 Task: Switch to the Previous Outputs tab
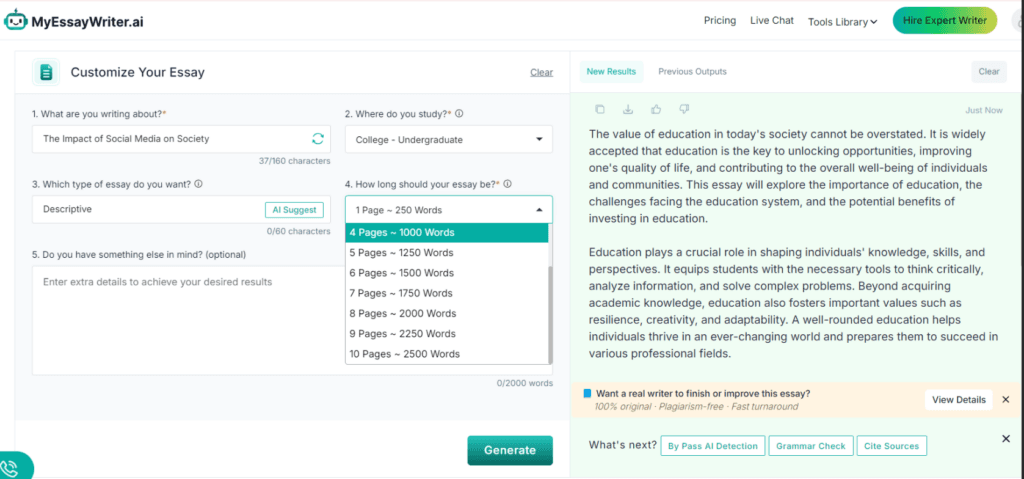click(x=692, y=72)
